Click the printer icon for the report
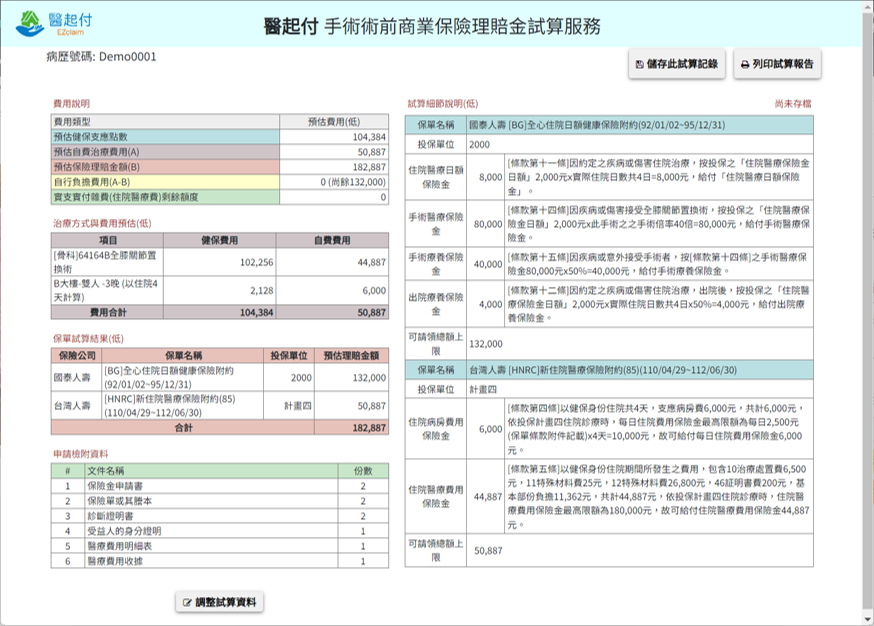874x626 pixels. point(745,64)
